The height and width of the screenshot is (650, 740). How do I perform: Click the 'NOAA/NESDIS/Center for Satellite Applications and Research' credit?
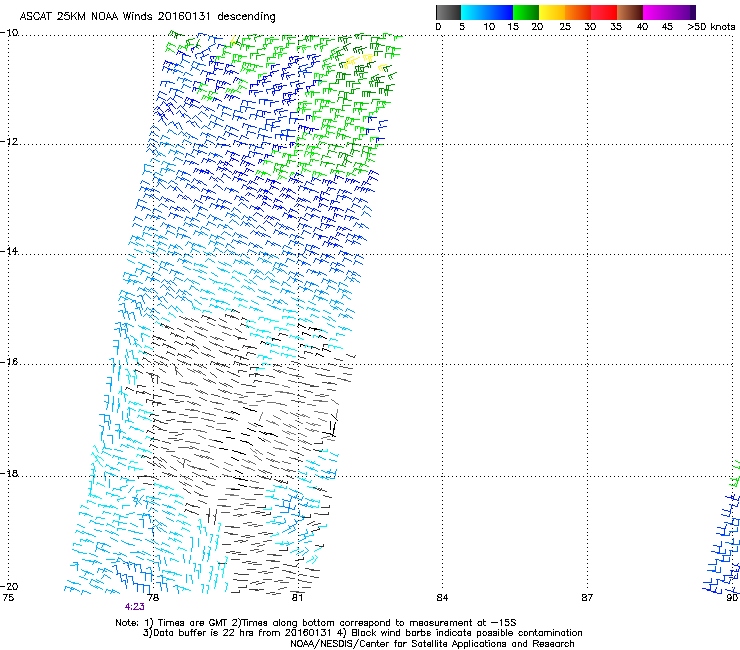click(x=432, y=644)
